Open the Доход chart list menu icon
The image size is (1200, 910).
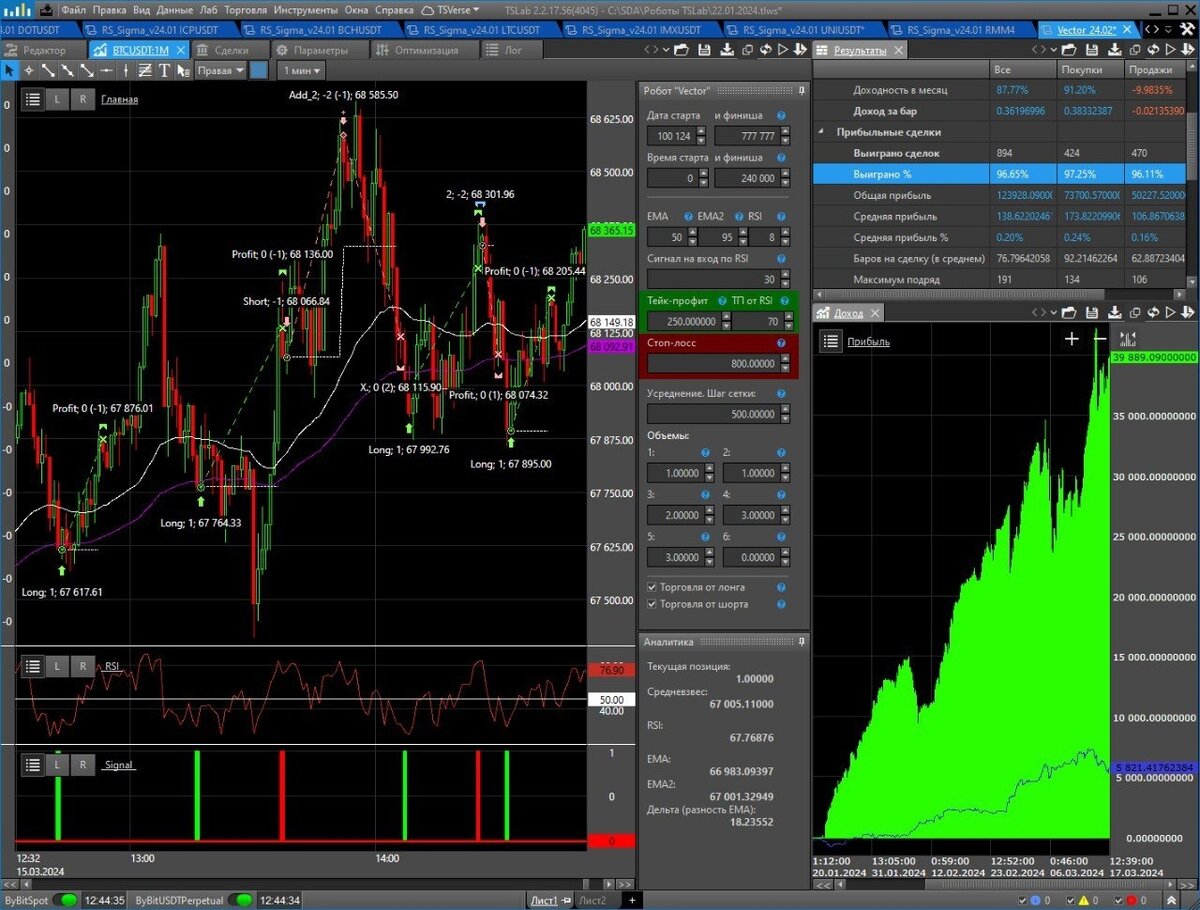(x=831, y=341)
